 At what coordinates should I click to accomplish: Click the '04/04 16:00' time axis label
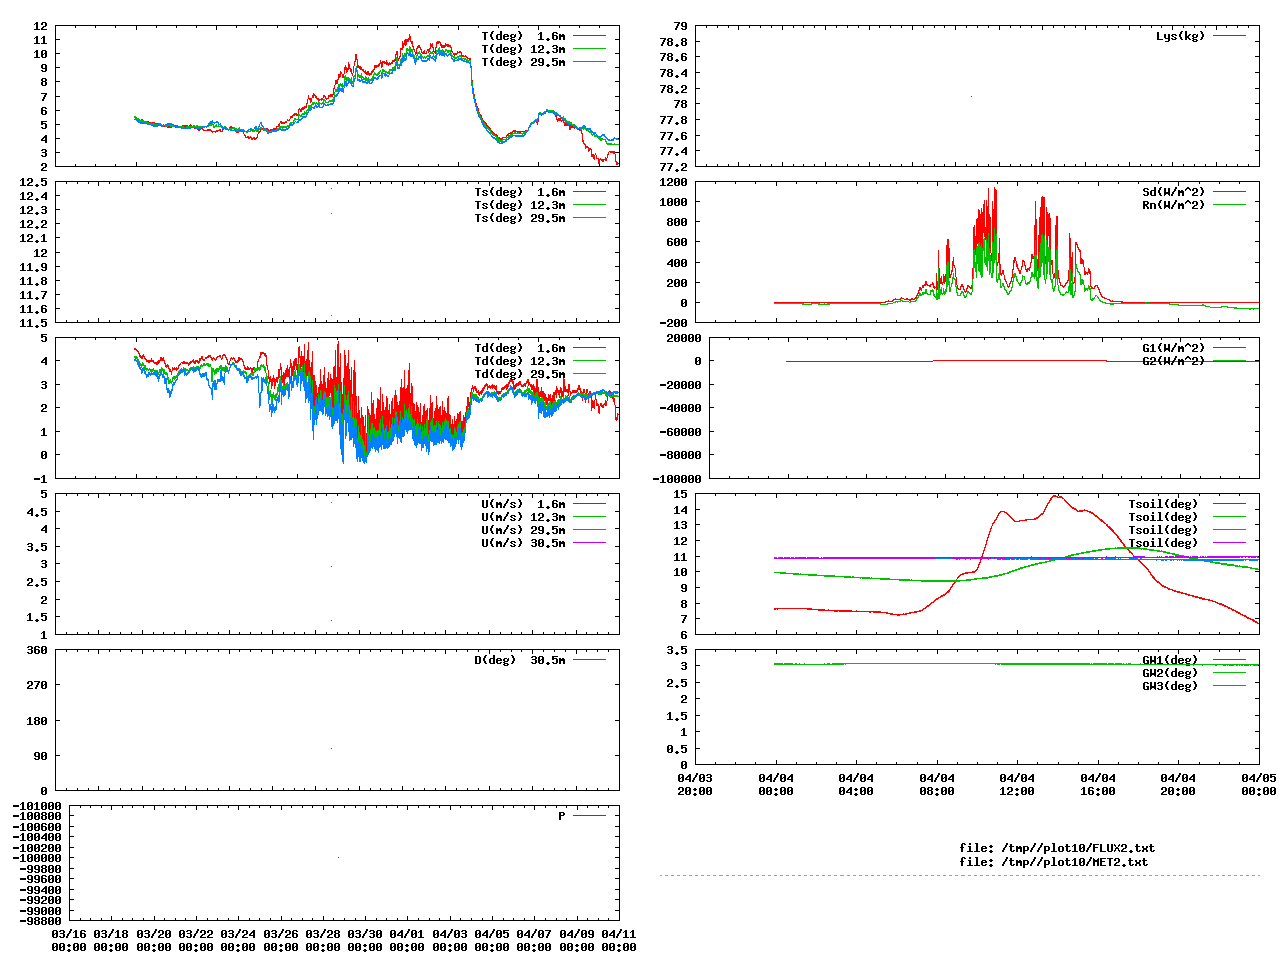click(1098, 785)
